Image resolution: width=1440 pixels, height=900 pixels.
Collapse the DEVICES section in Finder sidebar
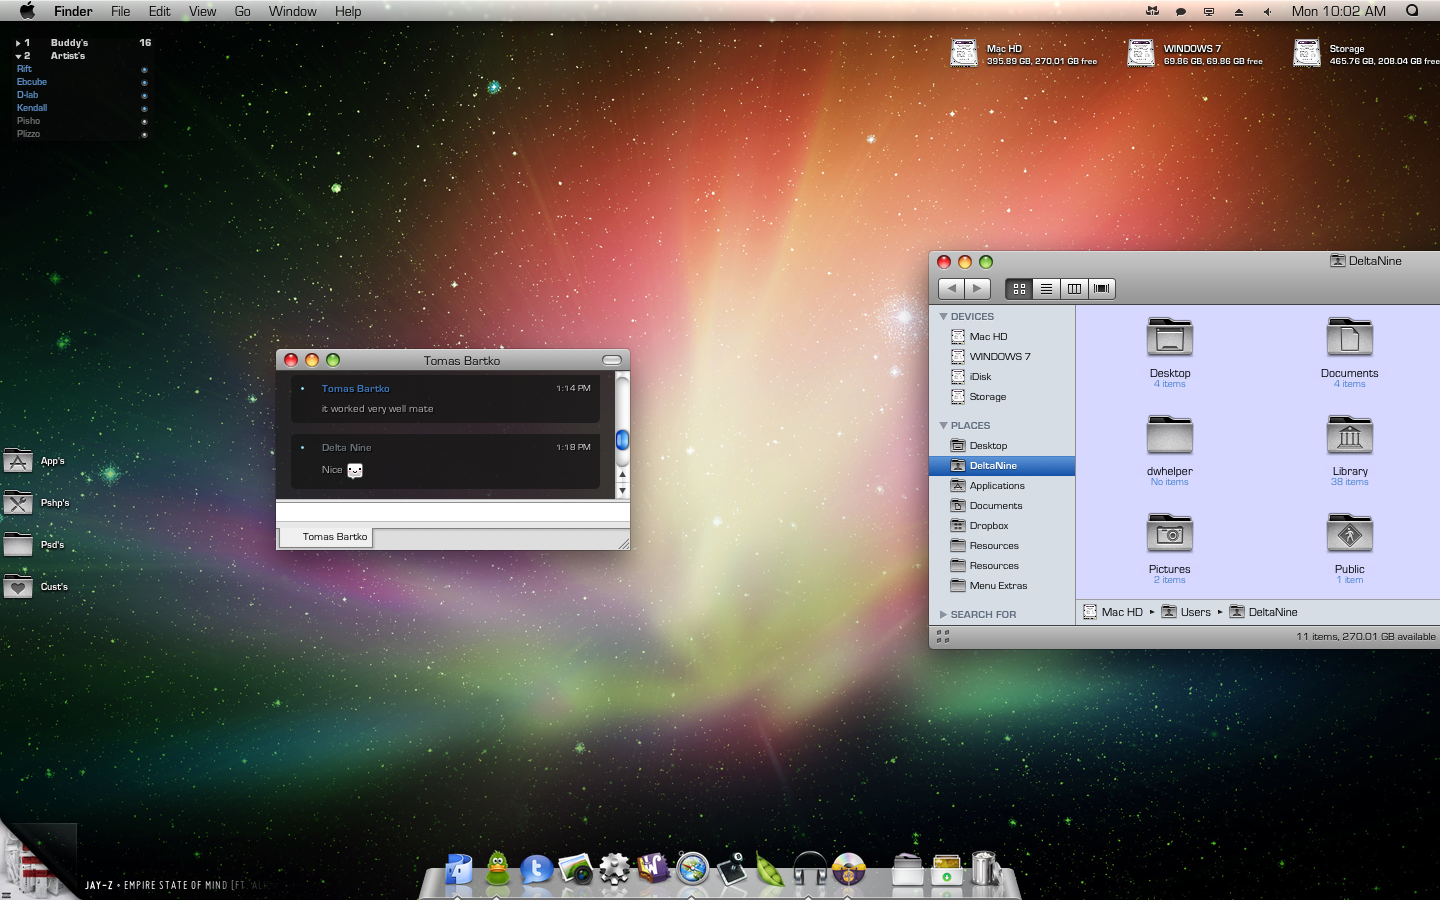(943, 316)
